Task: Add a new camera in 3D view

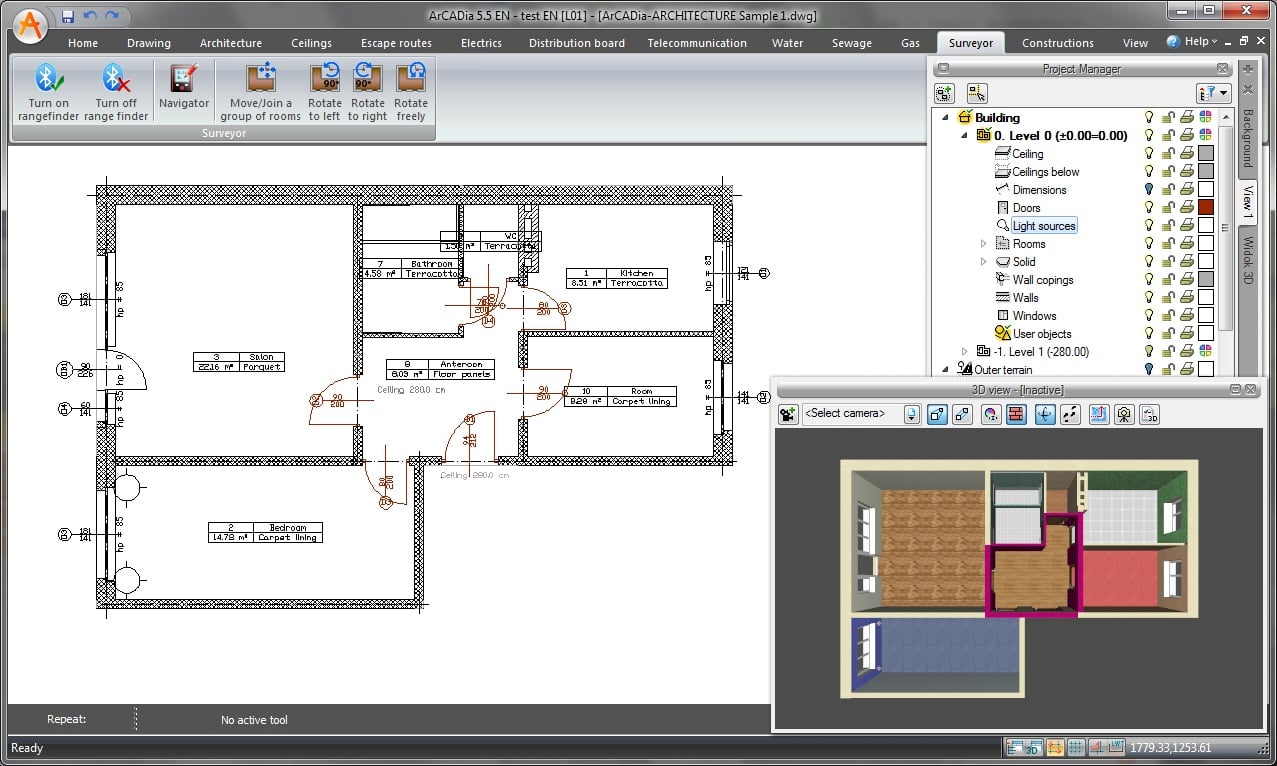Action: pos(788,414)
